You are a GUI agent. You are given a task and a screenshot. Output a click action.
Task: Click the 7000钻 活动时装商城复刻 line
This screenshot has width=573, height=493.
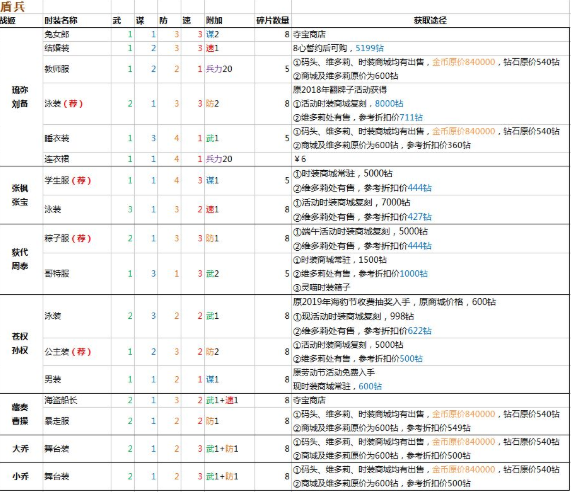click(352, 202)
